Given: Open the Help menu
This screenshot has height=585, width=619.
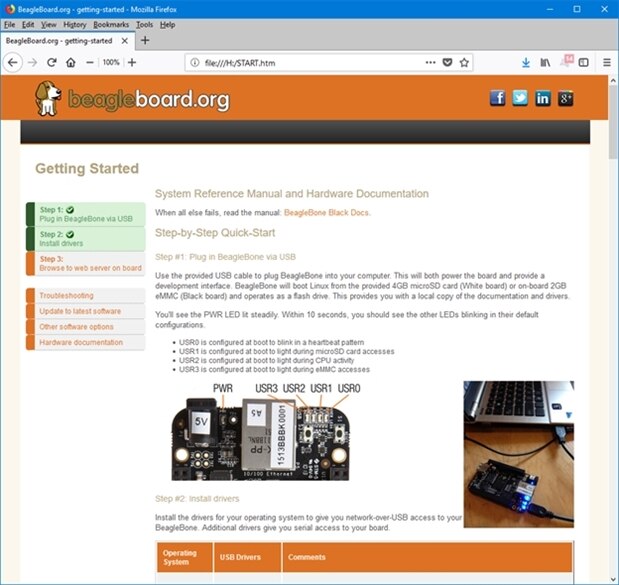Looking at the screenshot, I should (x=167, y=24).
